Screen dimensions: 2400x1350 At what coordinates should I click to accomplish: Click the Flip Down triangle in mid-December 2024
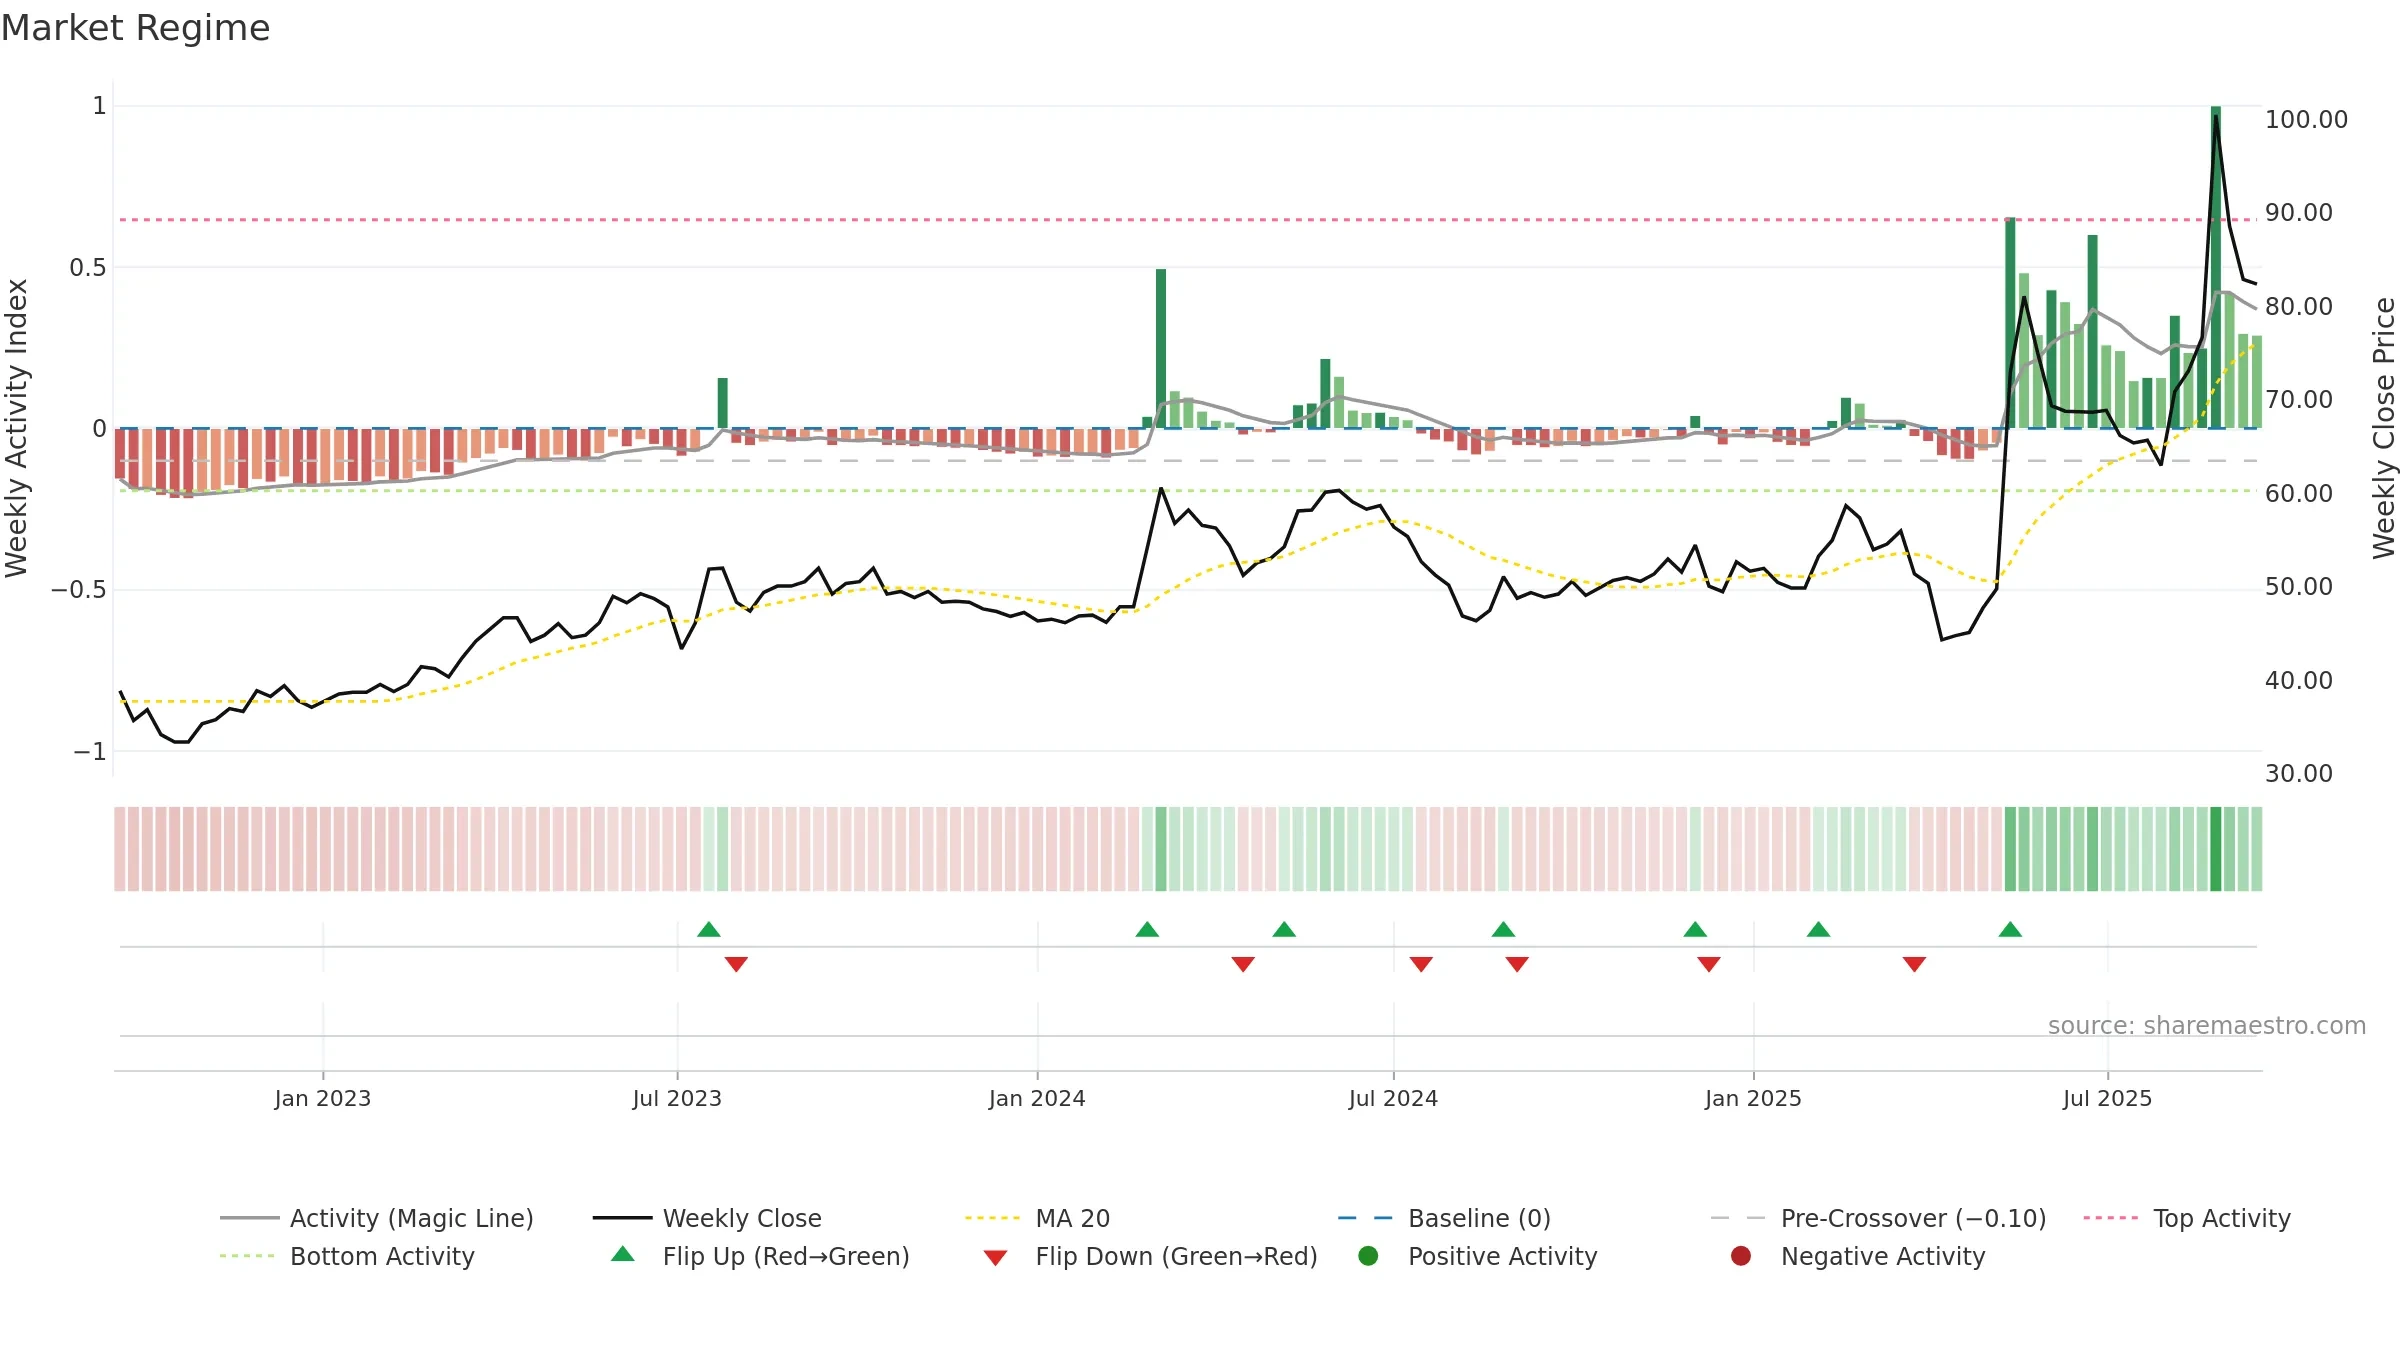(1709, 964)
